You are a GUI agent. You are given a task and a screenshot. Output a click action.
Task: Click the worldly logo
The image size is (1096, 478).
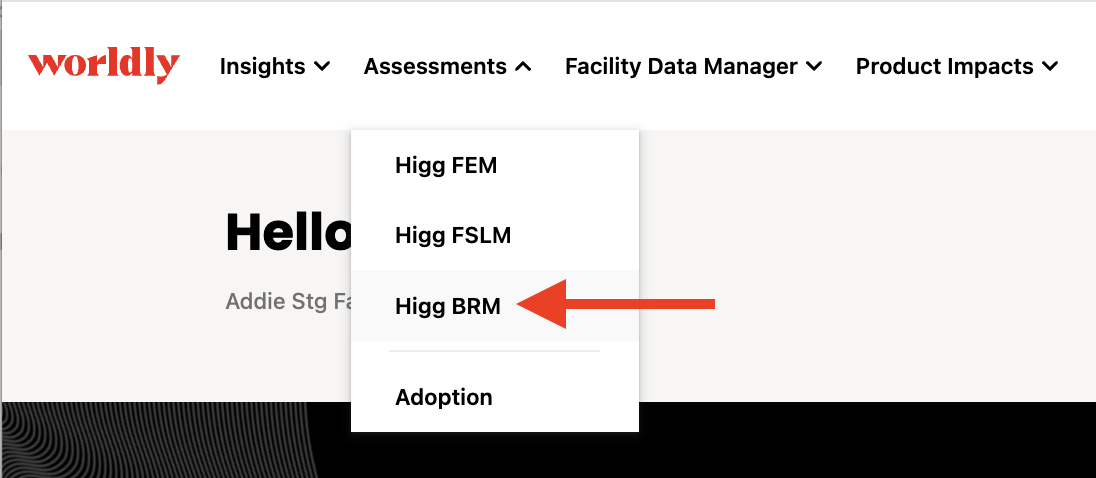tap(103, 66)
